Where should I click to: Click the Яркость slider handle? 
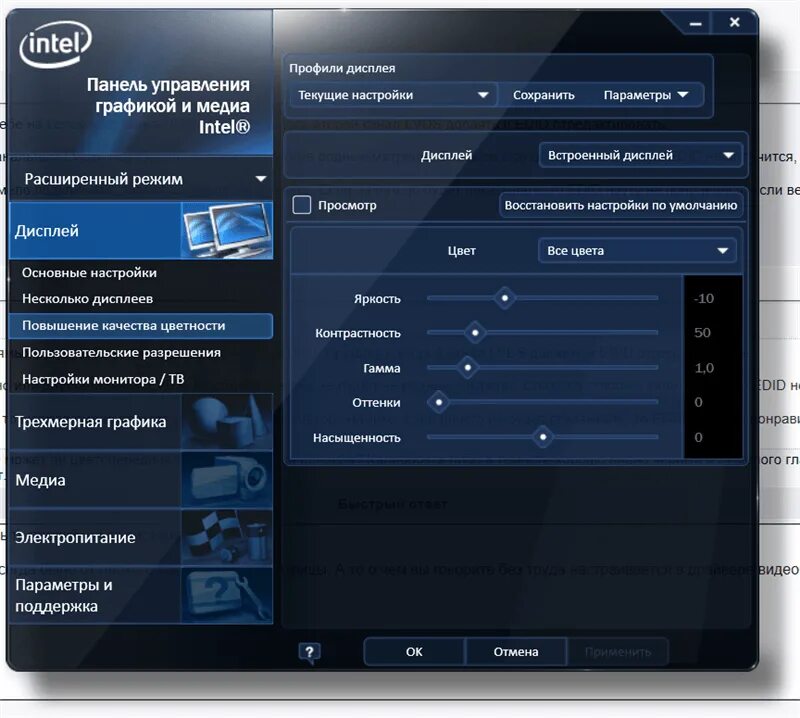[x=505, y=298]
